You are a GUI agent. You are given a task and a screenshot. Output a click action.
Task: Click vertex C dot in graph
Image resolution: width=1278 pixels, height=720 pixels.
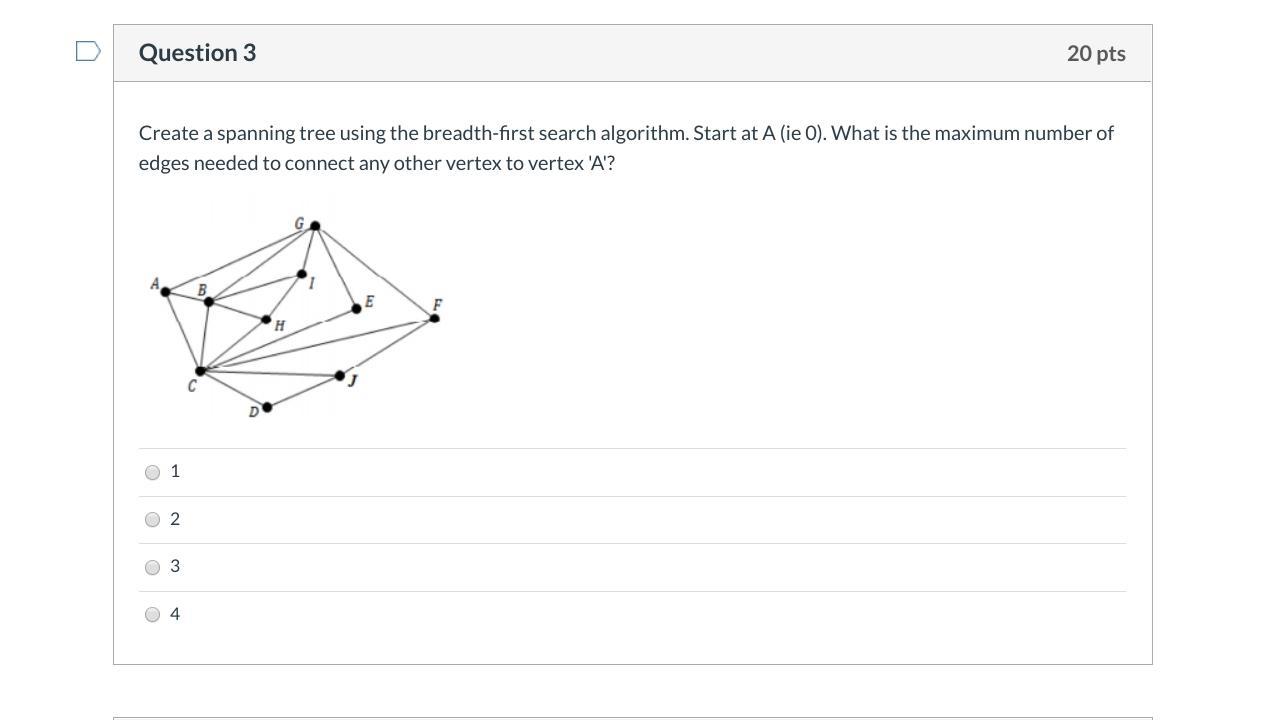tap(200, 371)
